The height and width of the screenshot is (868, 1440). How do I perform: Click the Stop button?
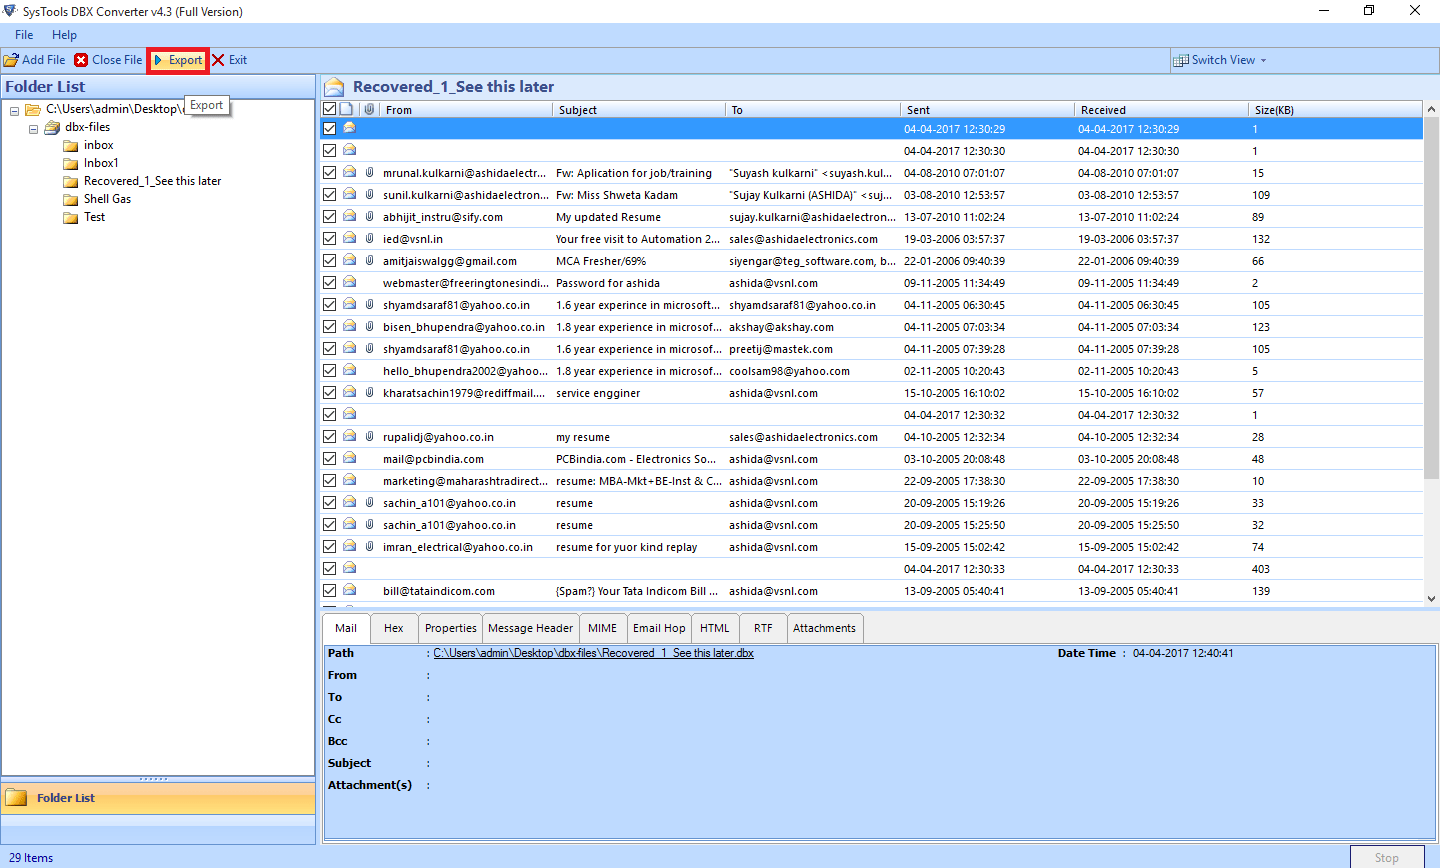point(1386,857)
